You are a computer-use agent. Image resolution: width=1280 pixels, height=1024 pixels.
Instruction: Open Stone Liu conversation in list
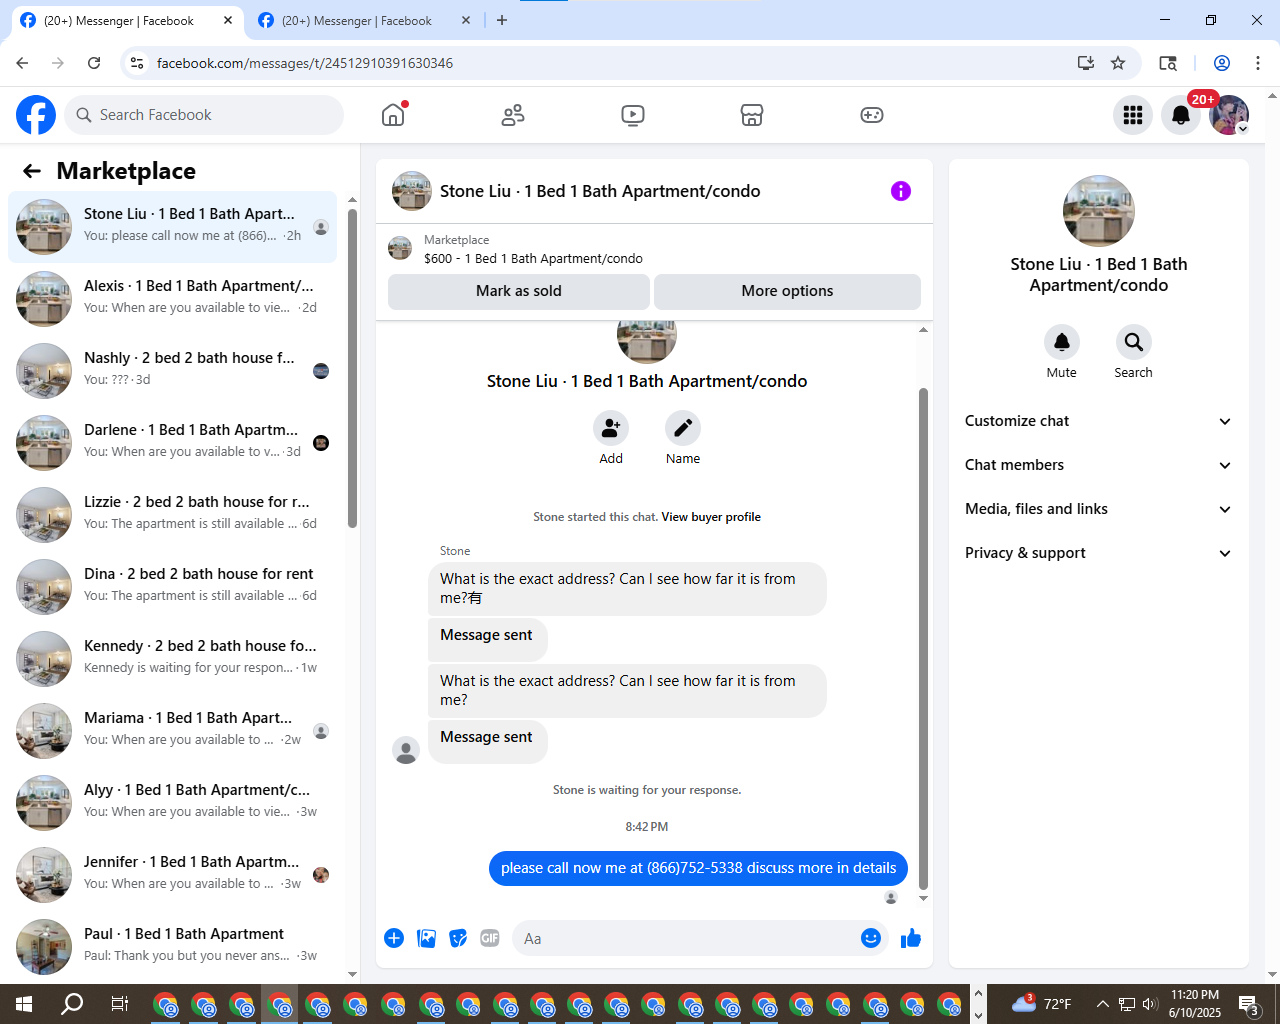[x=172, y=227]
